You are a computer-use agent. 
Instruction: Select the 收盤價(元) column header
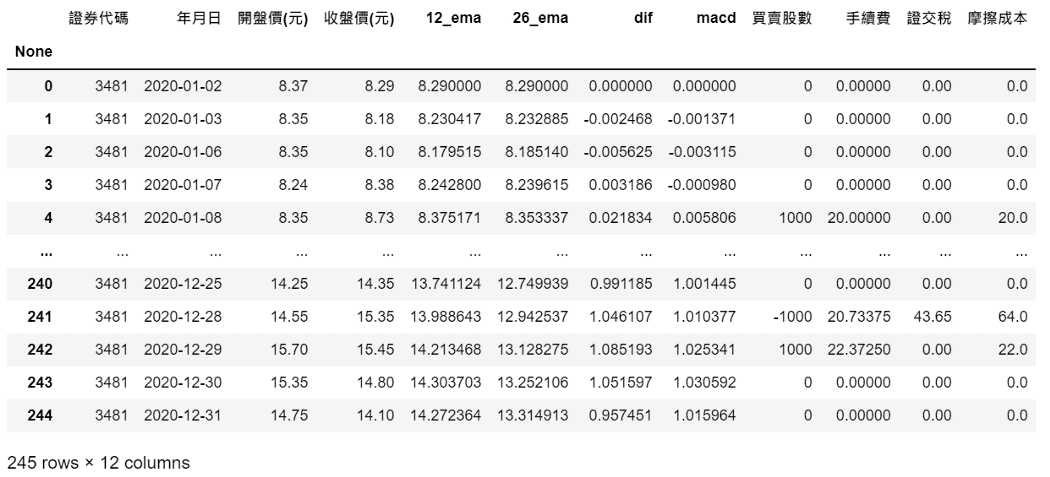click(x=359, y=19)
